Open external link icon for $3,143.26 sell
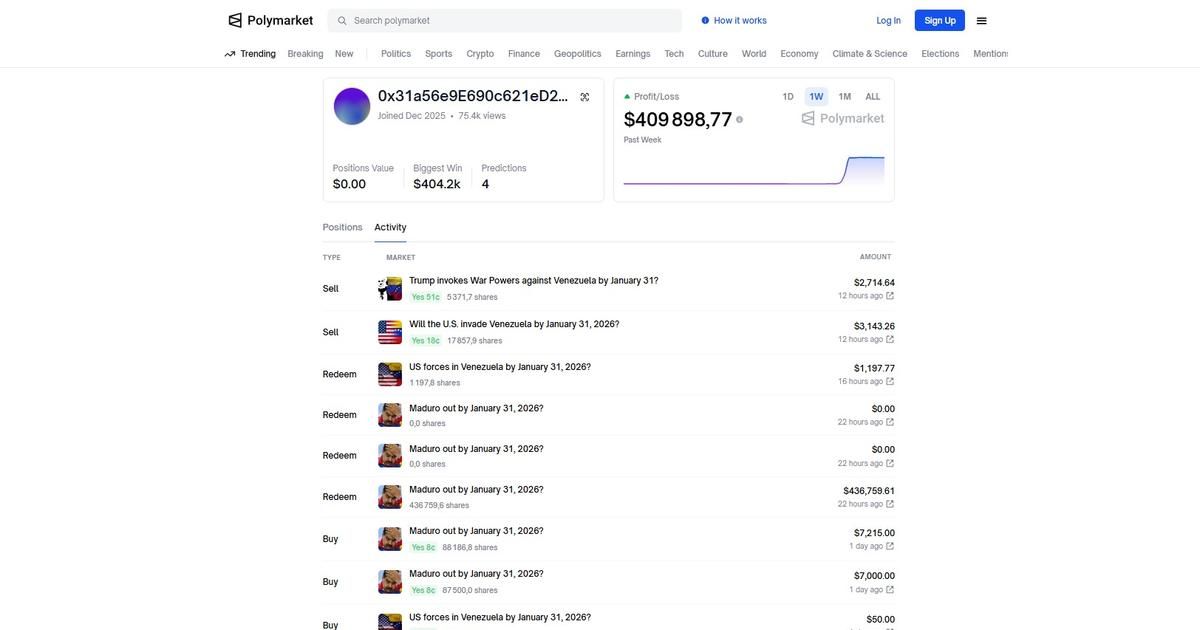 coord(890,340)
